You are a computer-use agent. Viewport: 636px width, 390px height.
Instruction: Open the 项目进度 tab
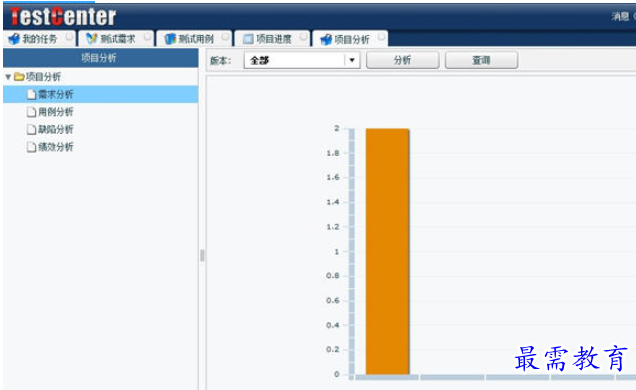tap(272, 39)
